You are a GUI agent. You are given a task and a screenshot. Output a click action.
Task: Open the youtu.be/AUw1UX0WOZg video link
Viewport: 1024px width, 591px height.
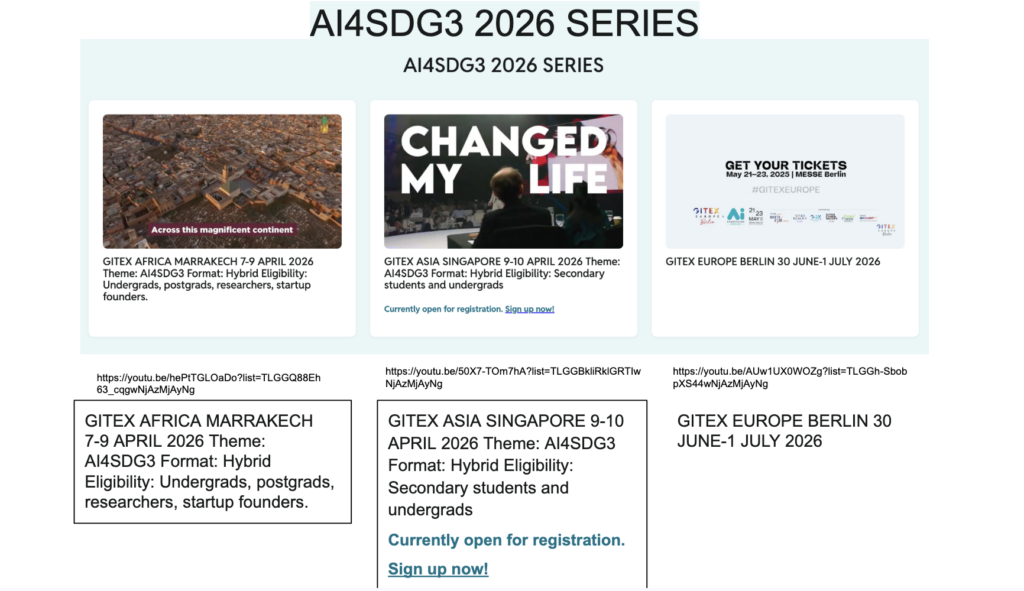[790, 376]
